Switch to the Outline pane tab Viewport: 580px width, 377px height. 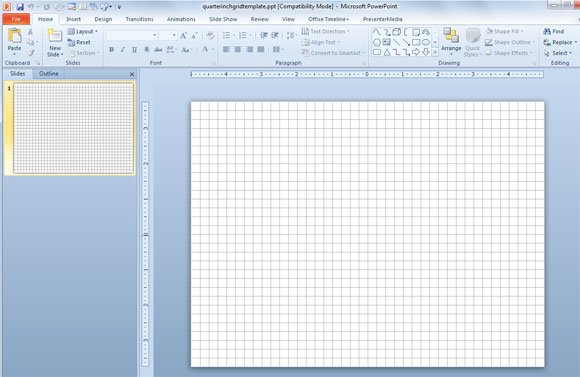click(49, 74)
